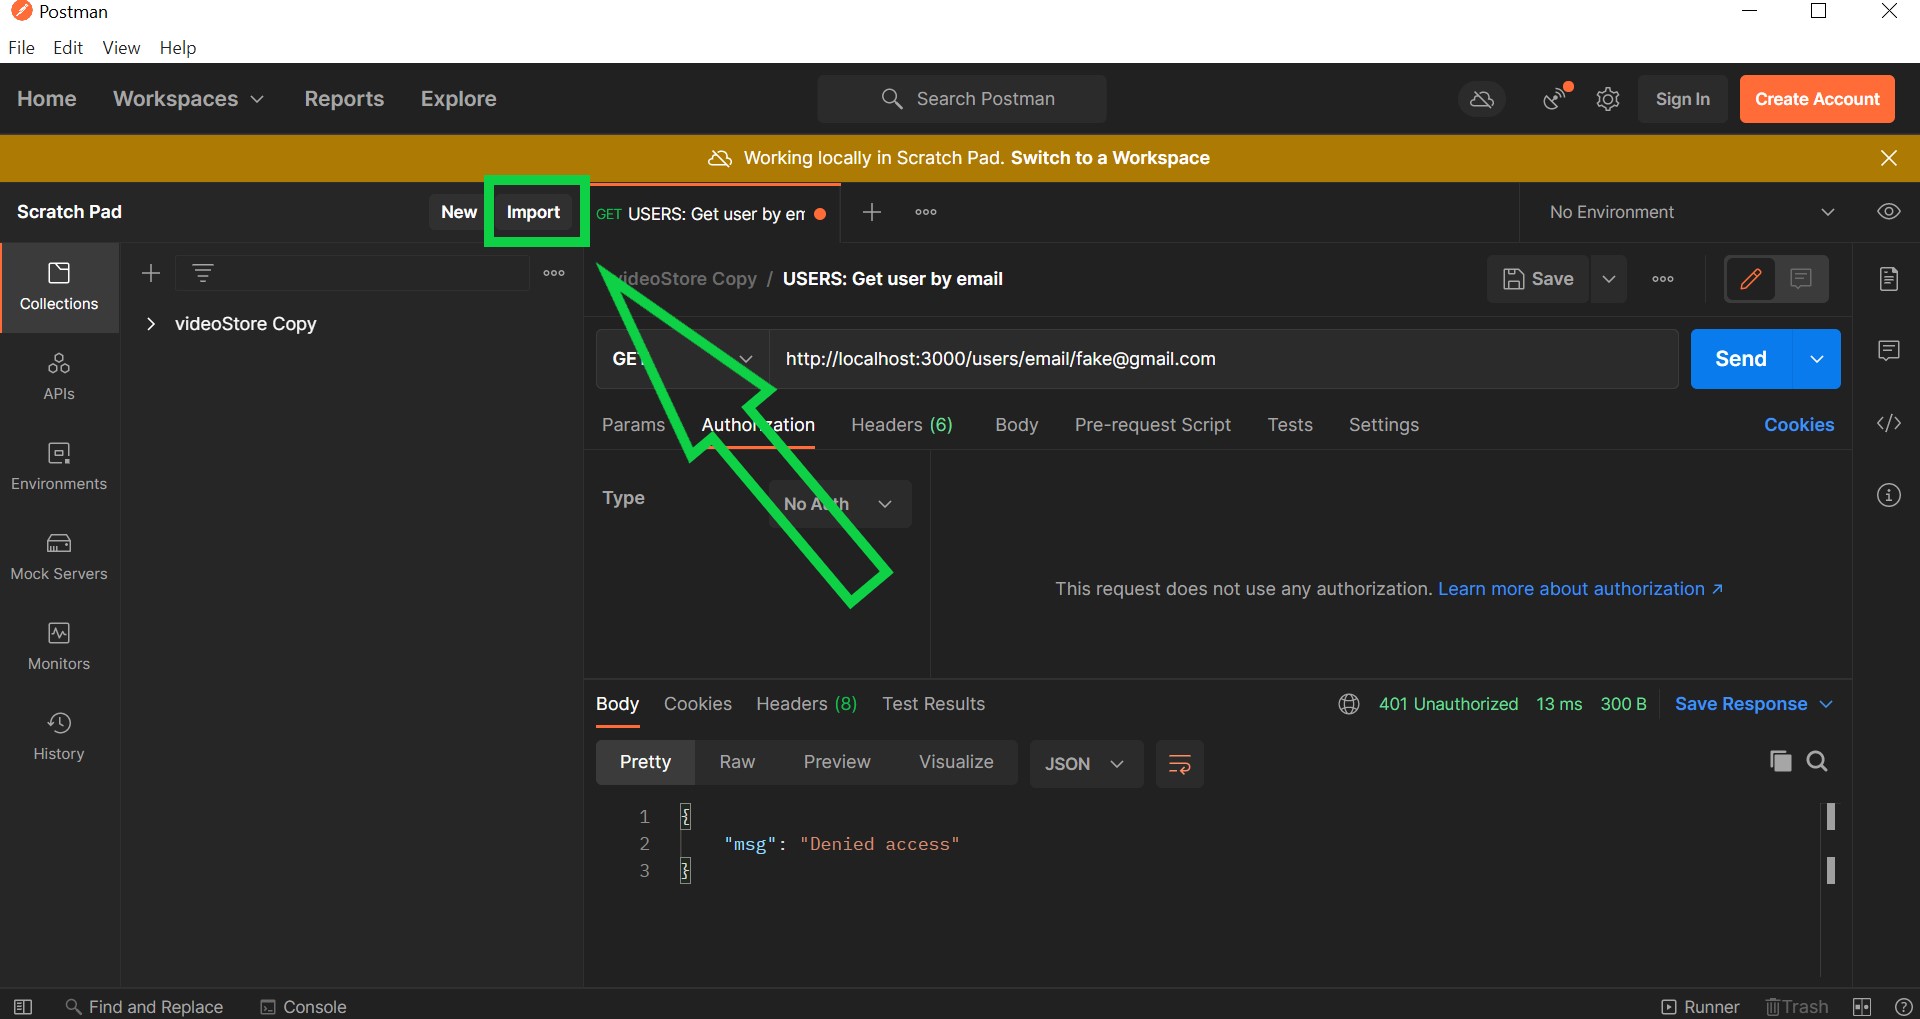The image size is (1920, 1019).
Task: Switch to the Test Results tab
Action: pyautogui.click(x=933, y=704)
